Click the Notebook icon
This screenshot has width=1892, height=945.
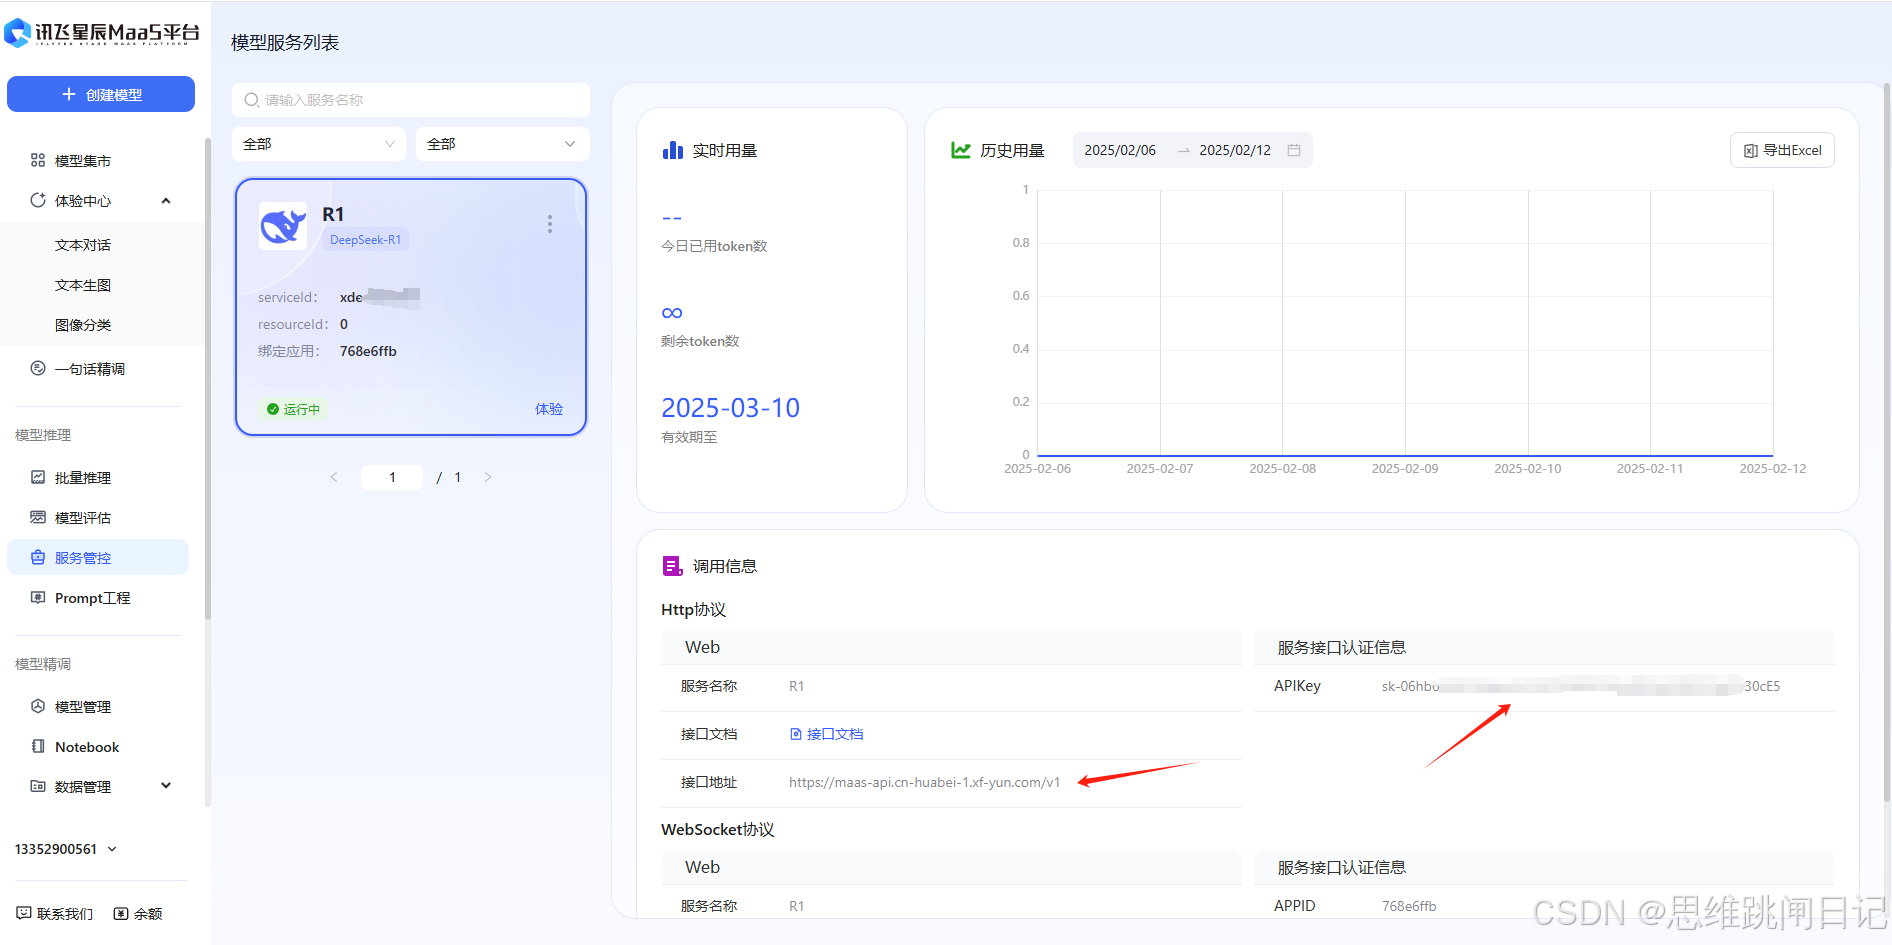tap(38, 746)
